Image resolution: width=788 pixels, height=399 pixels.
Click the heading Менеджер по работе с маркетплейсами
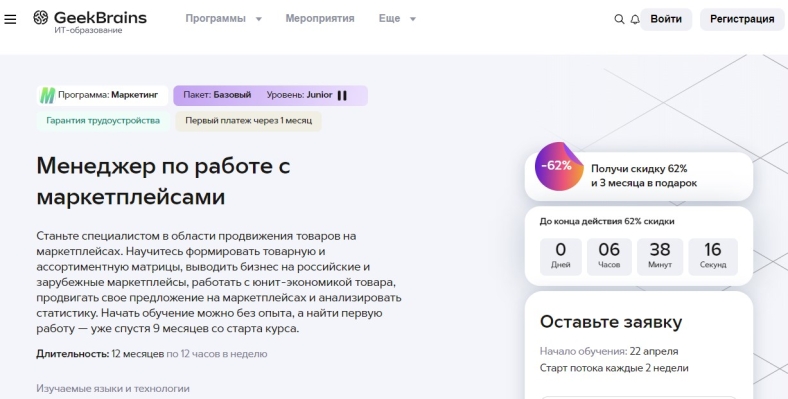click(163, 181)
